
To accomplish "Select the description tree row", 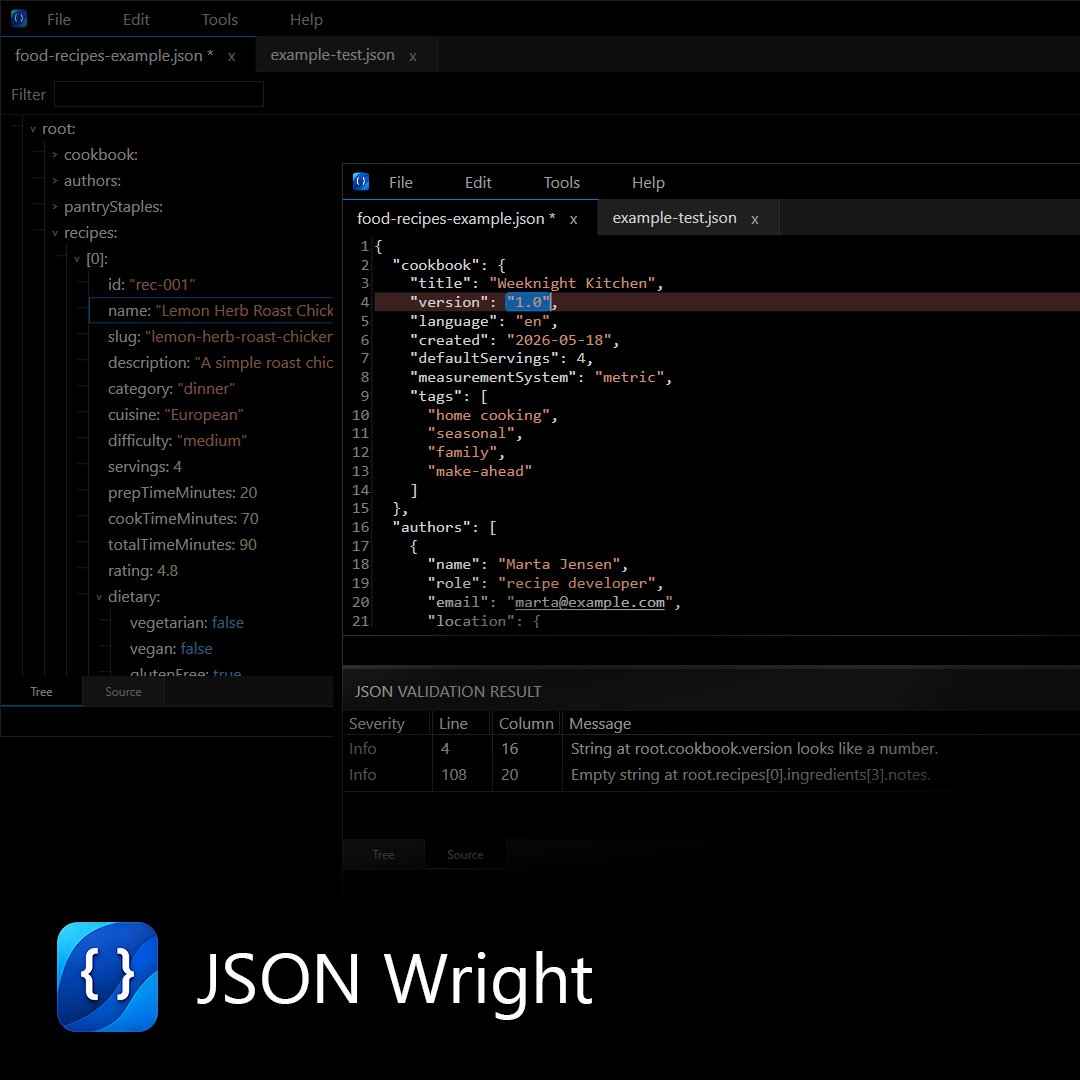I will pyautogui.click(x=220, y=363).
